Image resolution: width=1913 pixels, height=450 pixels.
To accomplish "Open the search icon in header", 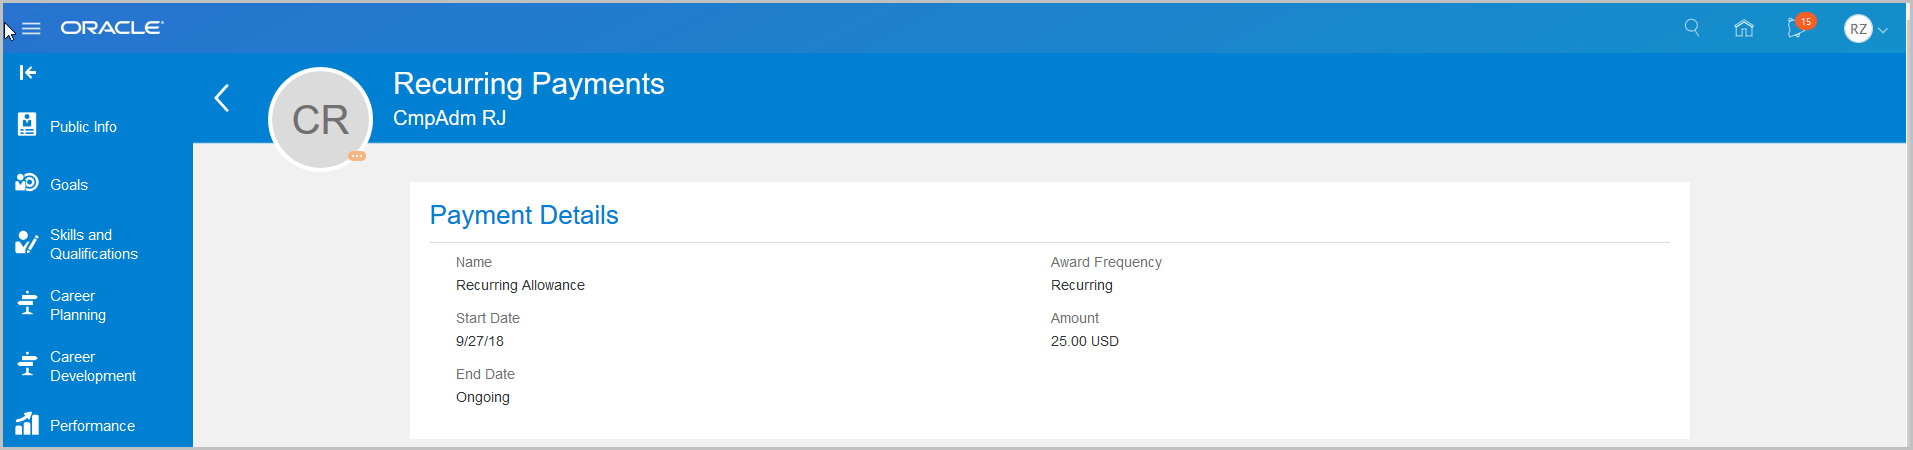I will click(1692, 28).
